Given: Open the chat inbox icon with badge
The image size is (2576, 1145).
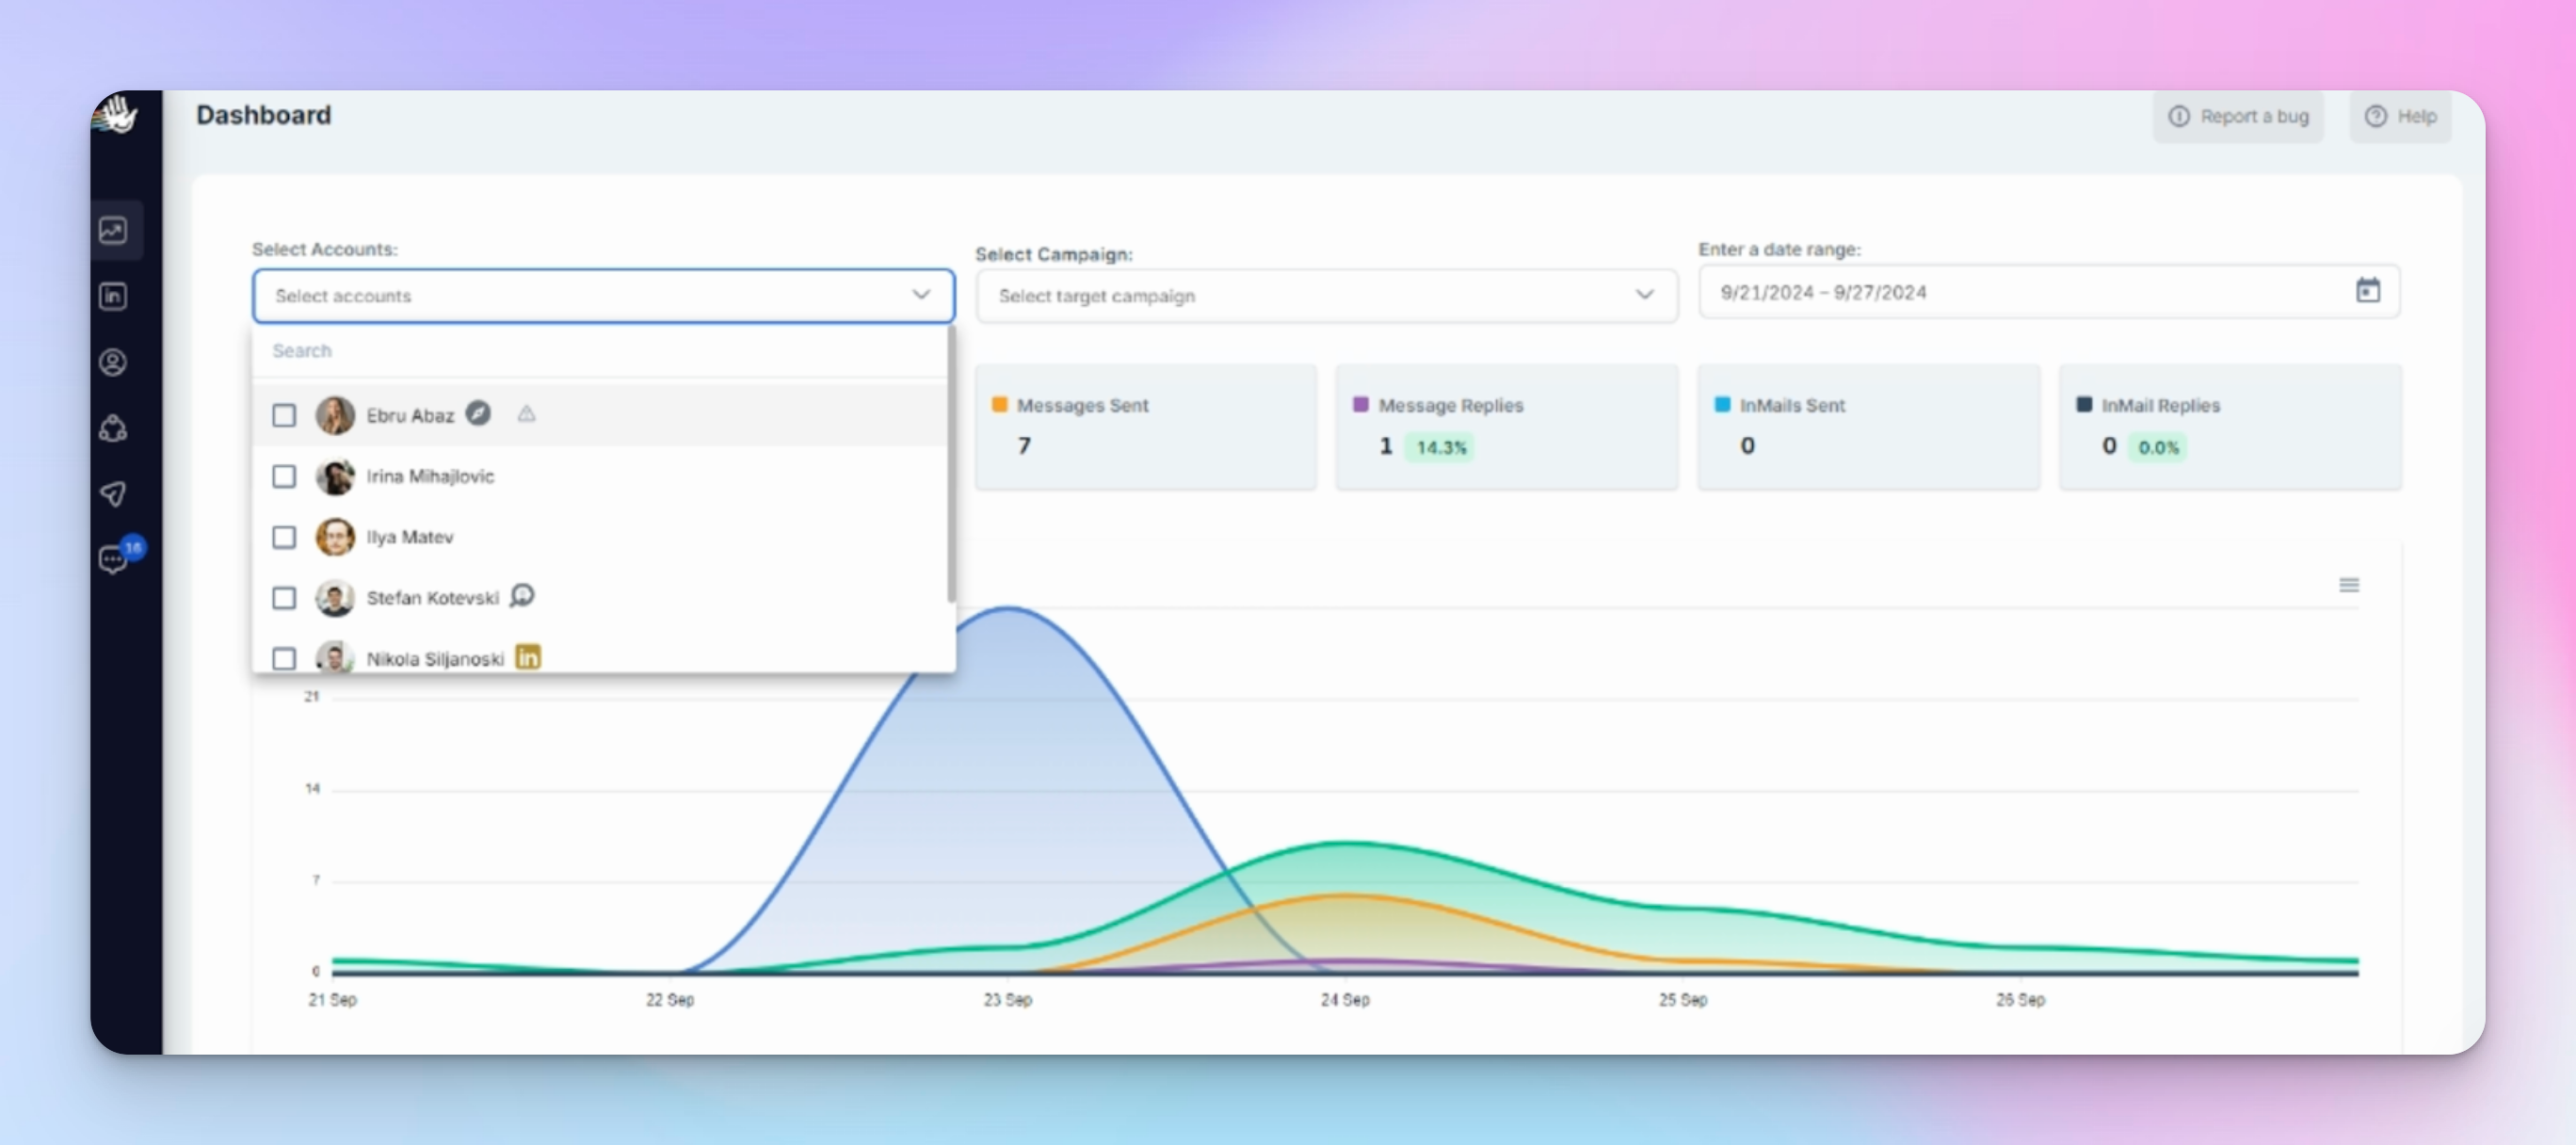Looking at the screenshot, I should 113,559.
